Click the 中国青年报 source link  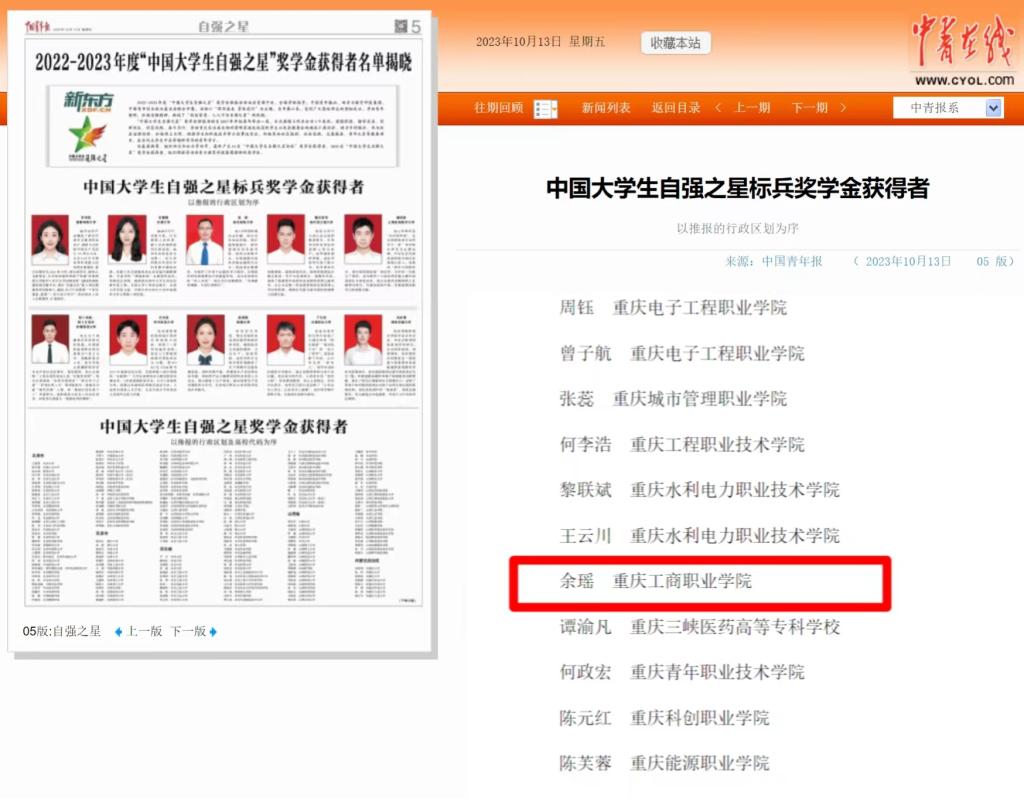(791, 261)
